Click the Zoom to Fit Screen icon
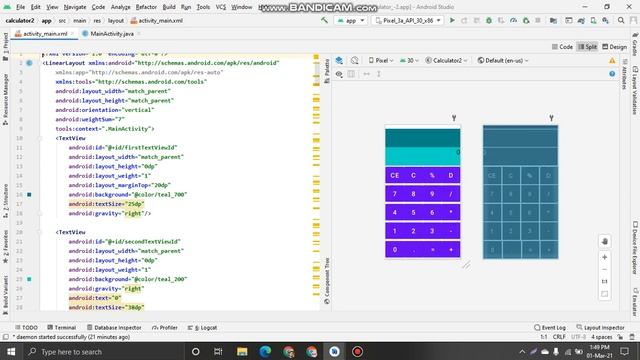This screenshot has width=640, height=360. click(605, 293)
